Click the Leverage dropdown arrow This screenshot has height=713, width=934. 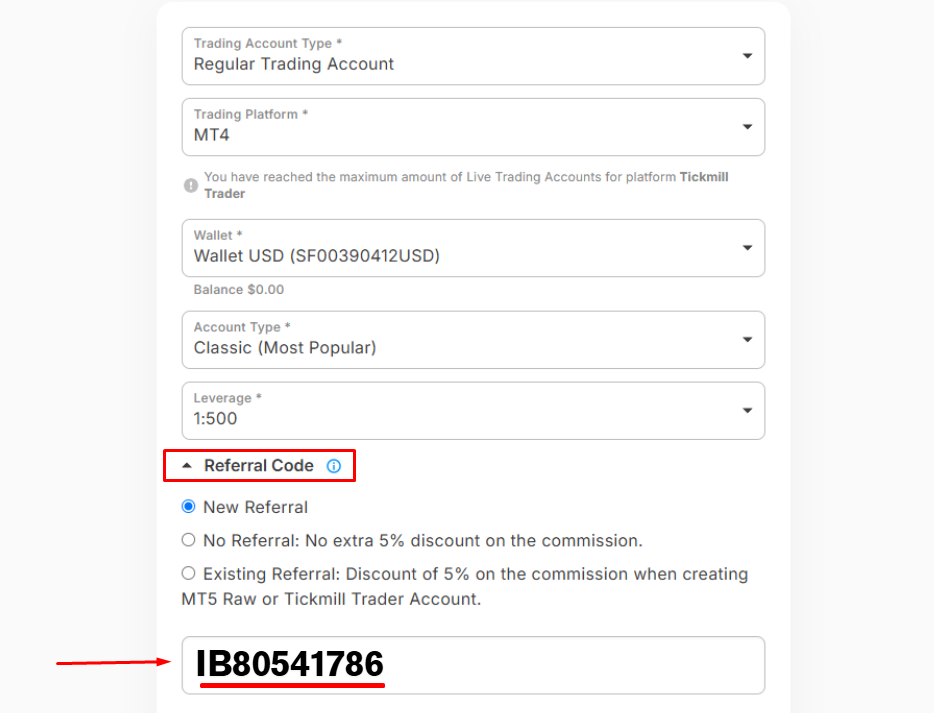[x=747, y=411]
